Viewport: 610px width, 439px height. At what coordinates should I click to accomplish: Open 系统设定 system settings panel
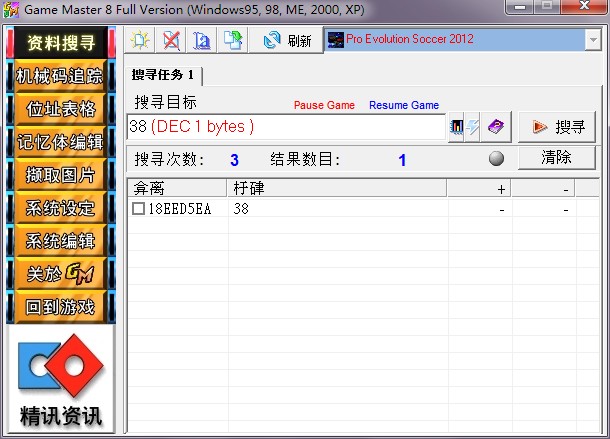(60, 208)
